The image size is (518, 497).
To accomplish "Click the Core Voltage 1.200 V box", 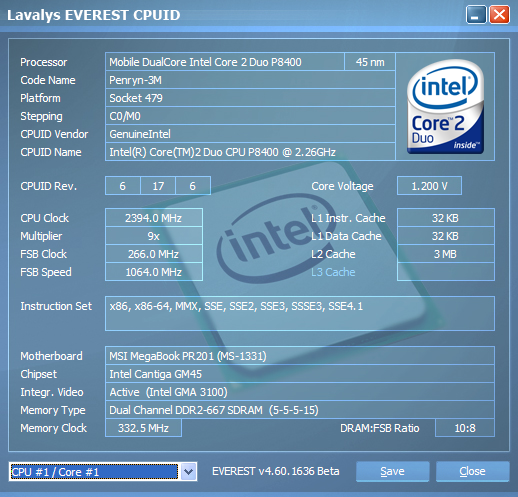I will [429, 186].
